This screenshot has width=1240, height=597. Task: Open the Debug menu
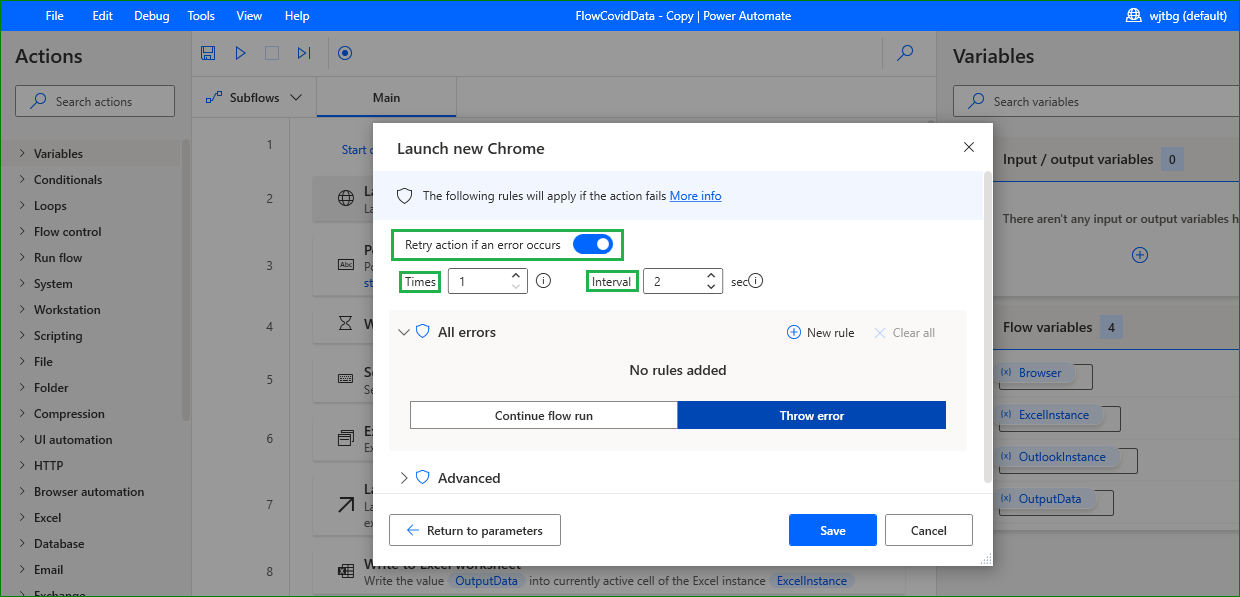(x=152, y=16)
